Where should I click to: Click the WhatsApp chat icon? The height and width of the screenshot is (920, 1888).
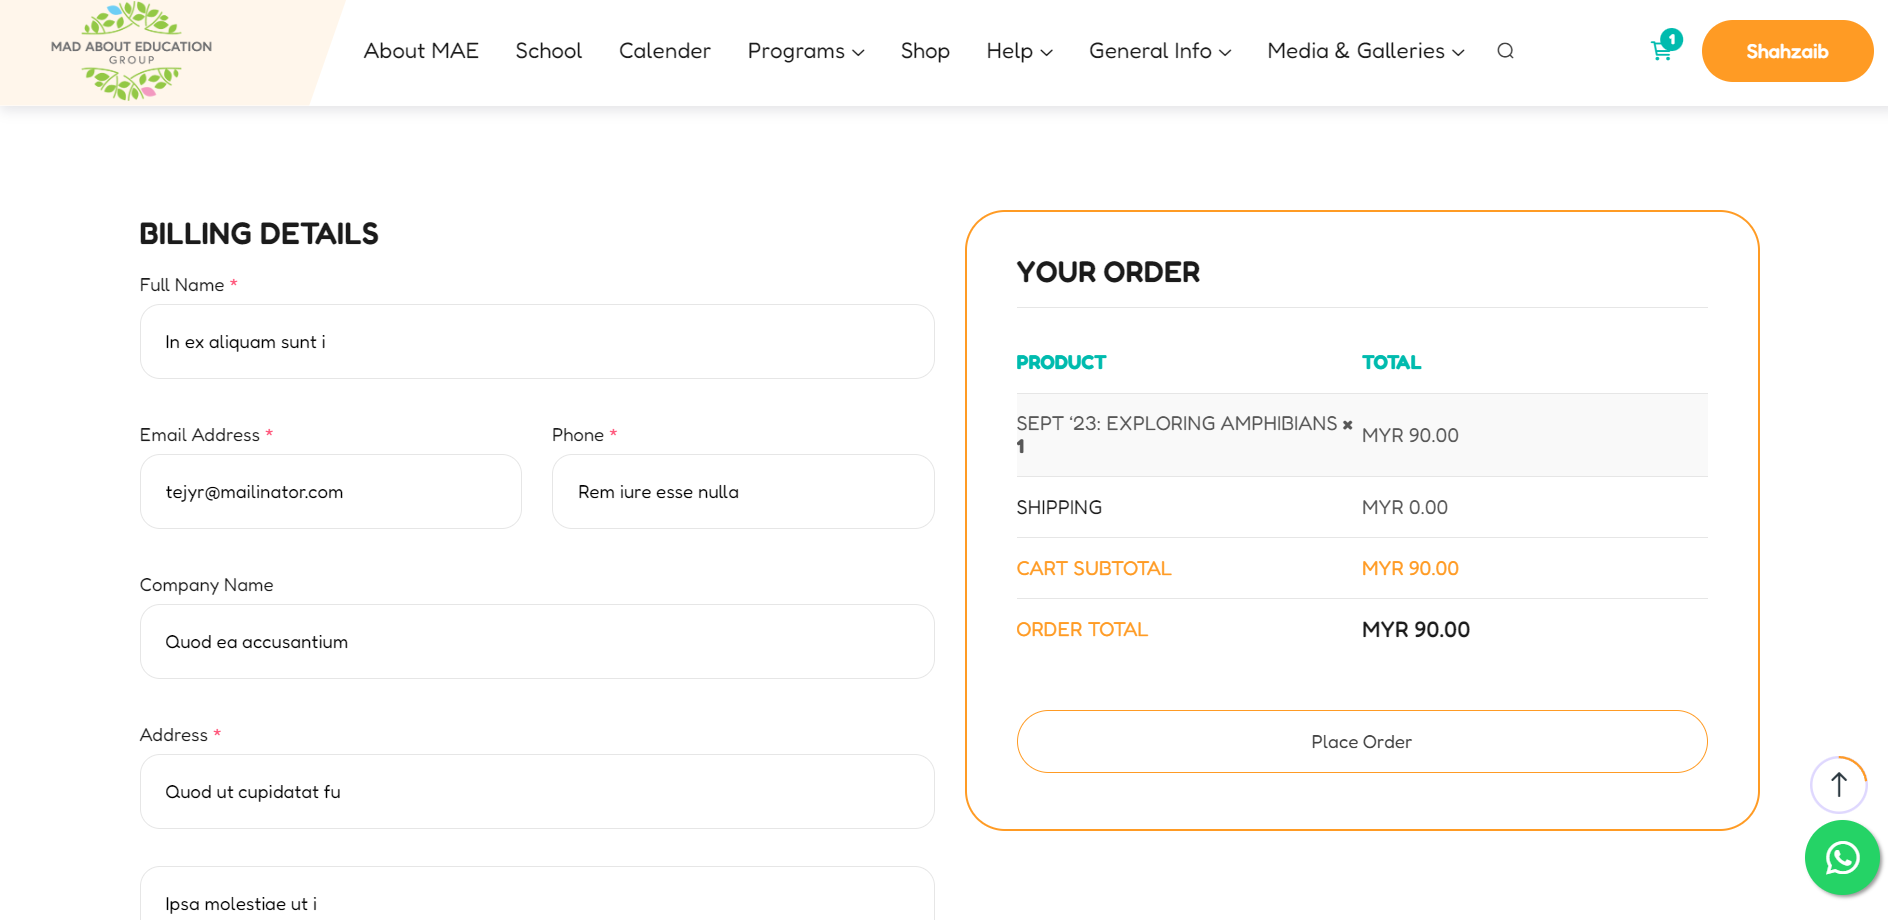pos(1842,858)
